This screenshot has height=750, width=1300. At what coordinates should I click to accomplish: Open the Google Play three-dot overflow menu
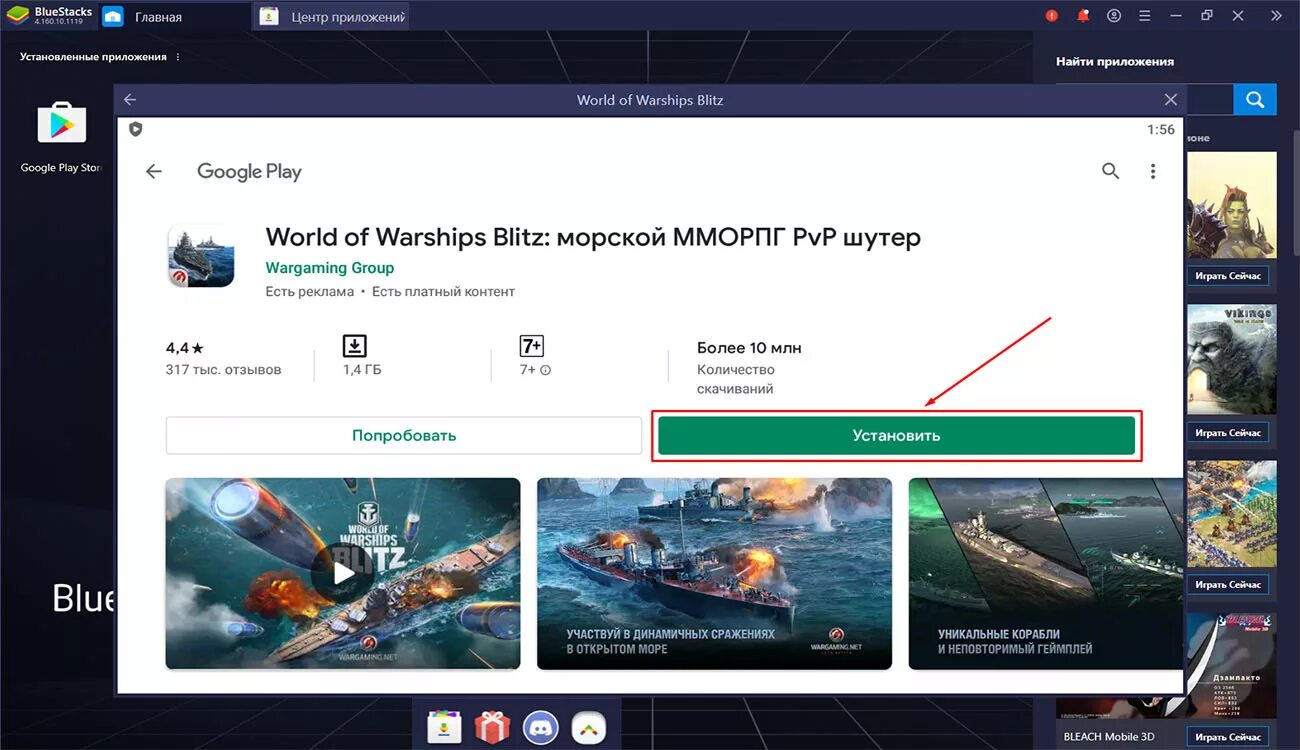pos(1153,171)
